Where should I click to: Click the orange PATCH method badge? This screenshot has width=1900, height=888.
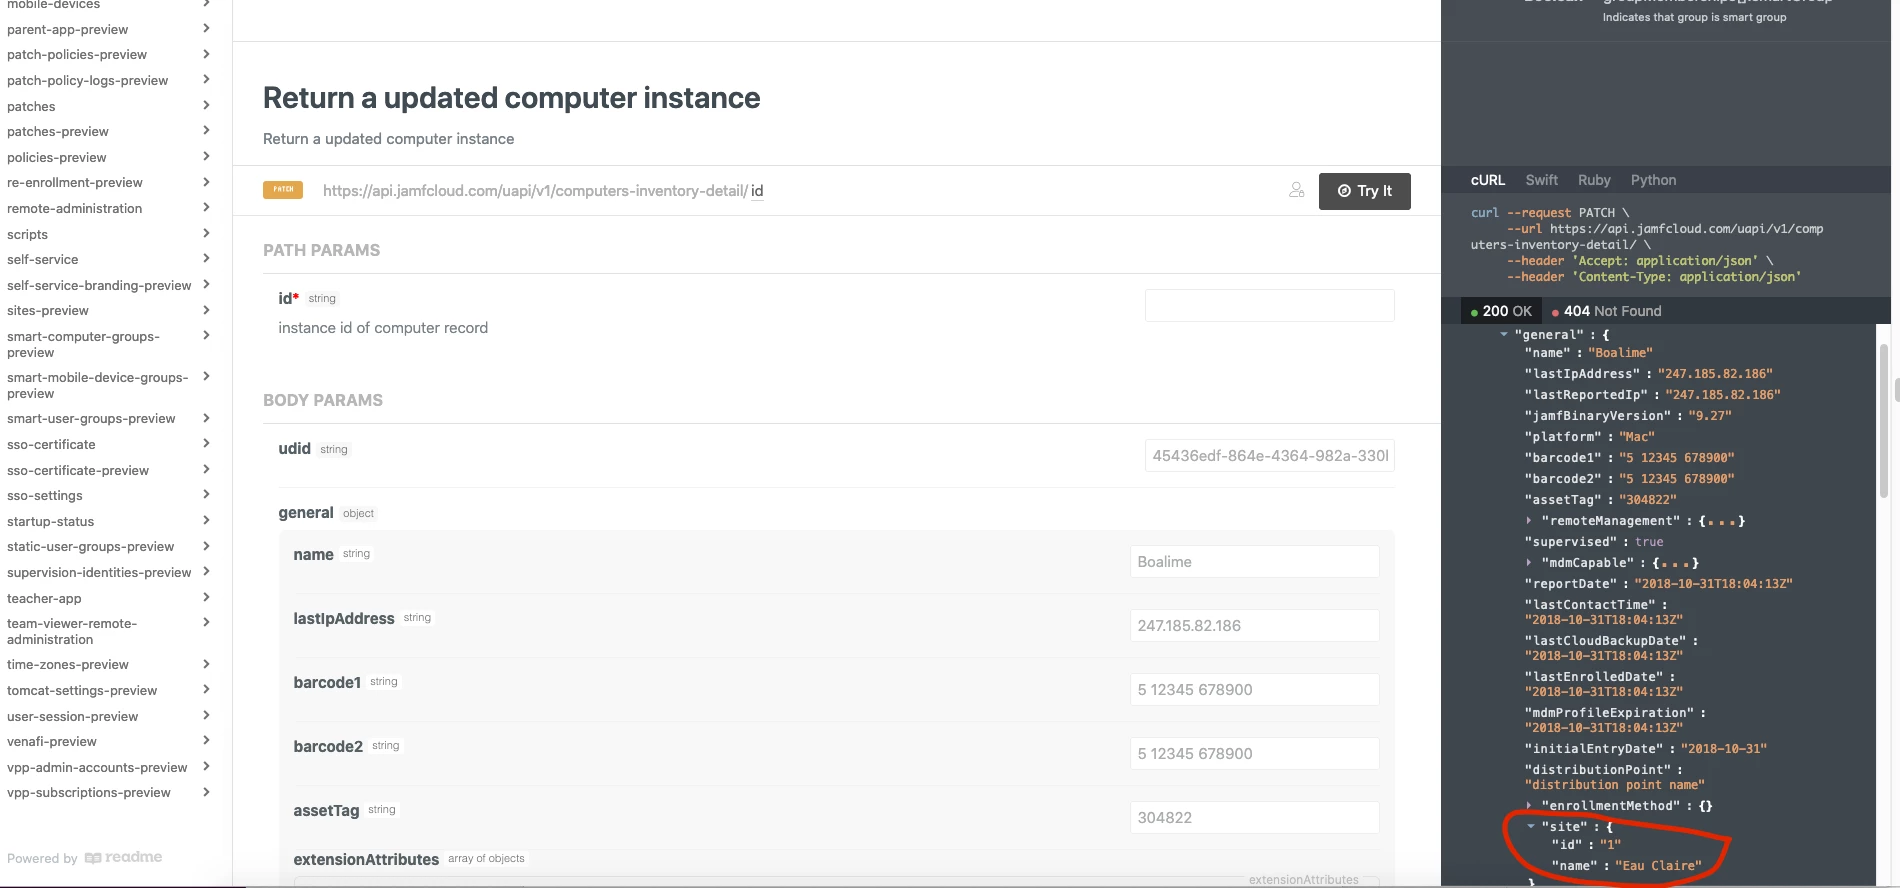(x=283, y=190)
